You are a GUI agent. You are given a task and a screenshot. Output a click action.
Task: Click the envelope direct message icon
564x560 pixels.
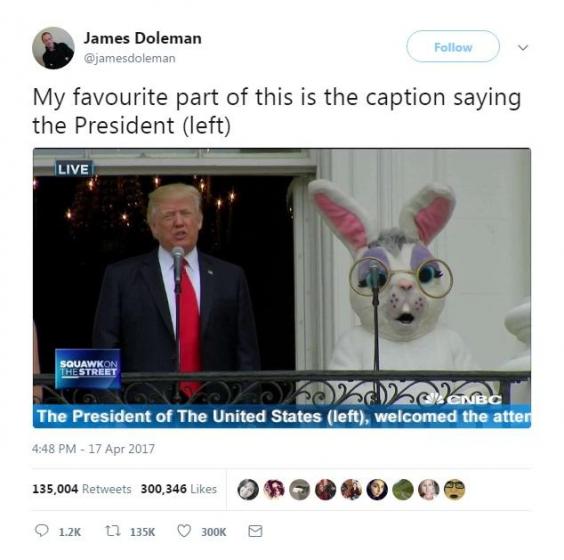[255, 531]
